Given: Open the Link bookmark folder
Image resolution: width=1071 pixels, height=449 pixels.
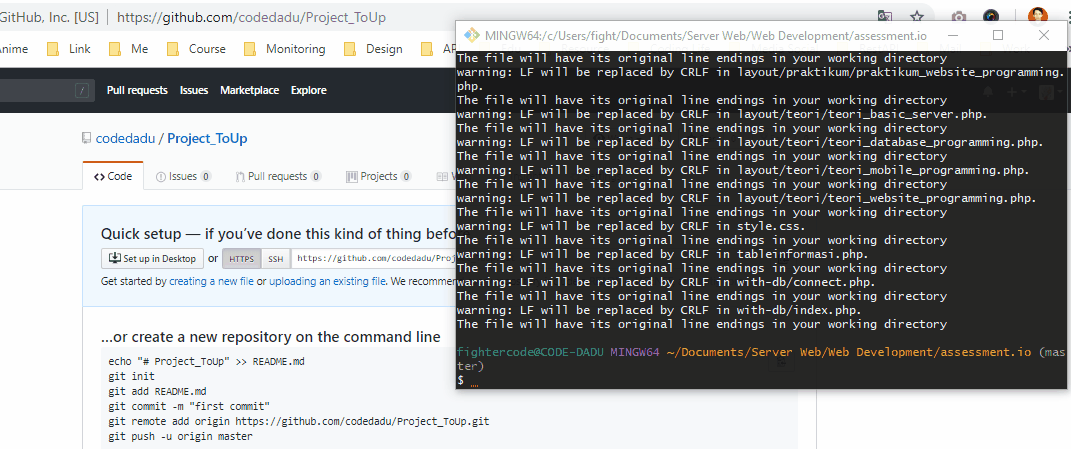Looking at the screenshot, I should tap(69, 49).
